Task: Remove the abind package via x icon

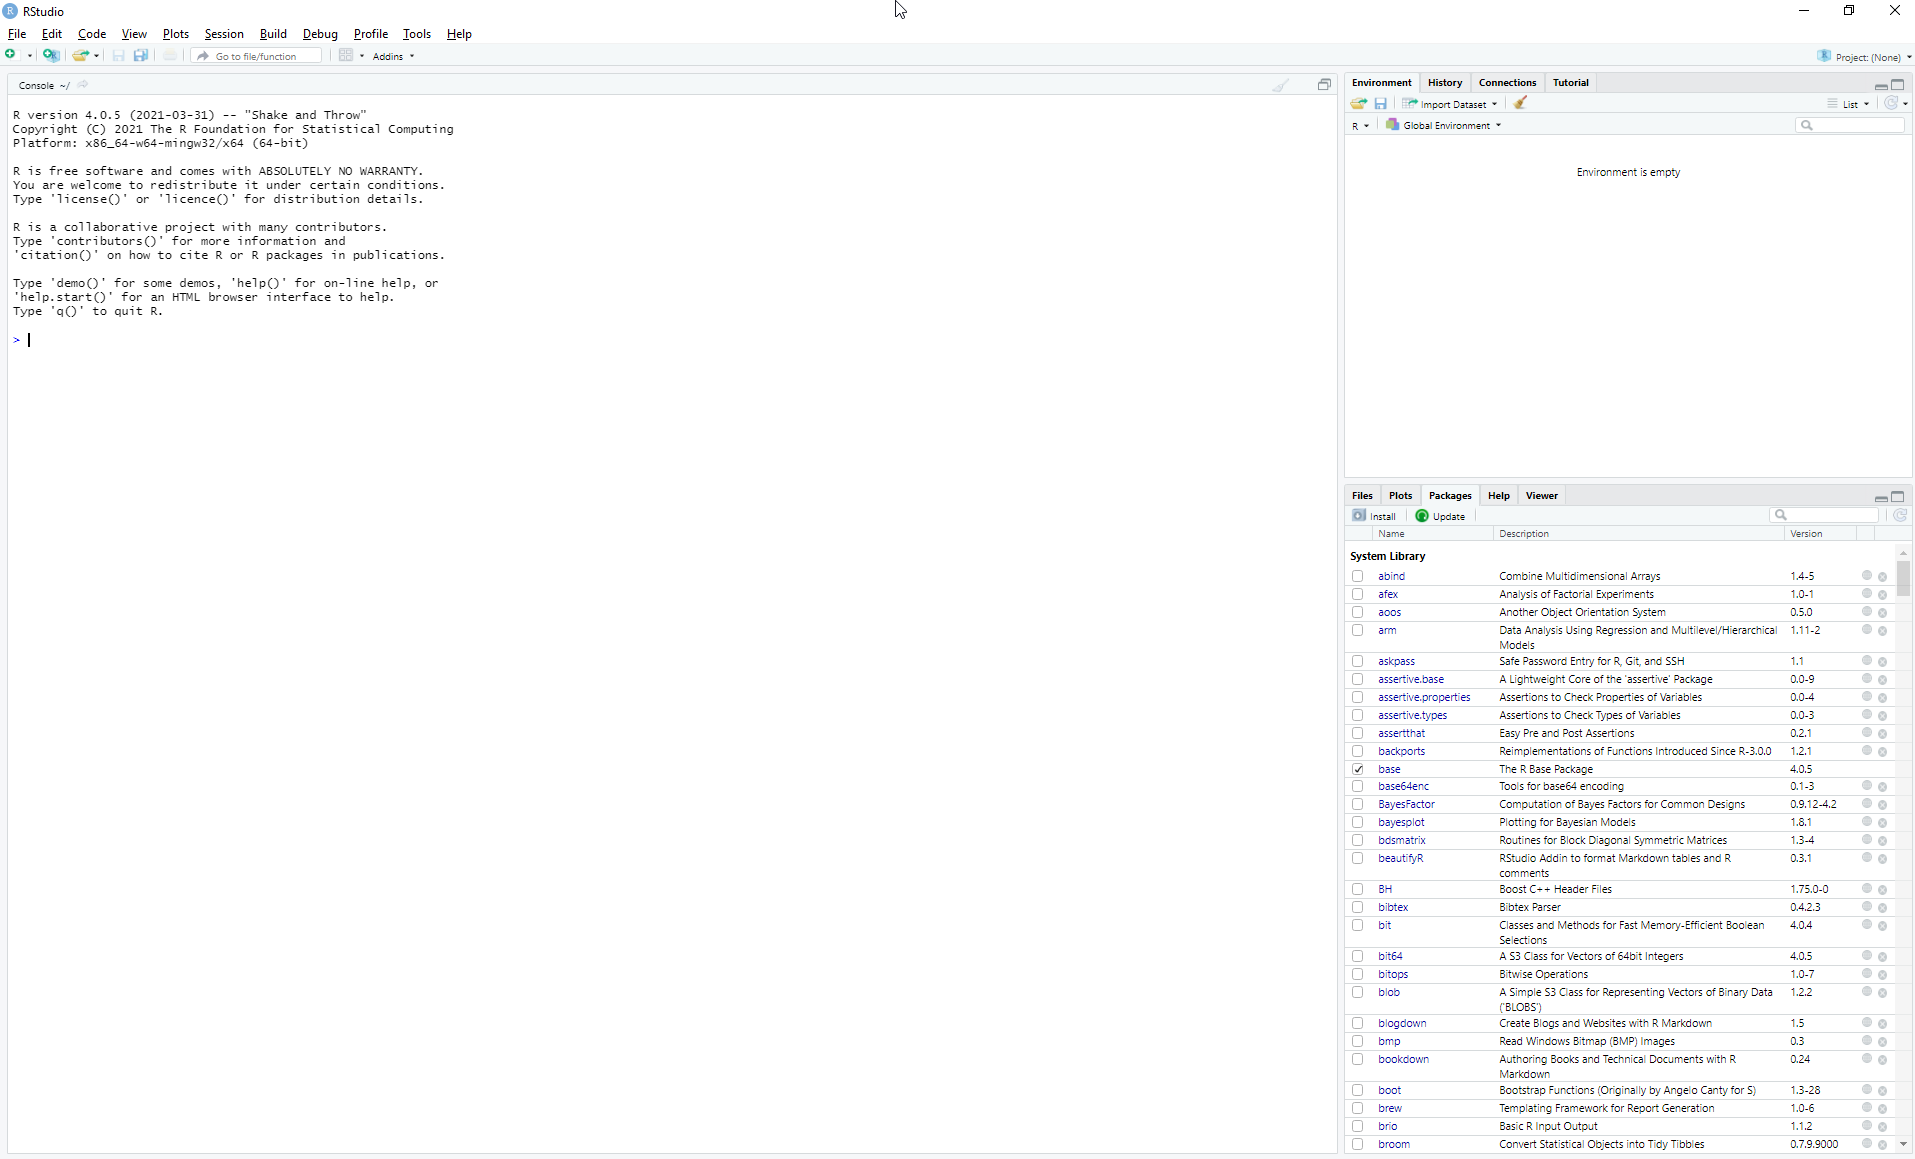Action: (1882, 577)
